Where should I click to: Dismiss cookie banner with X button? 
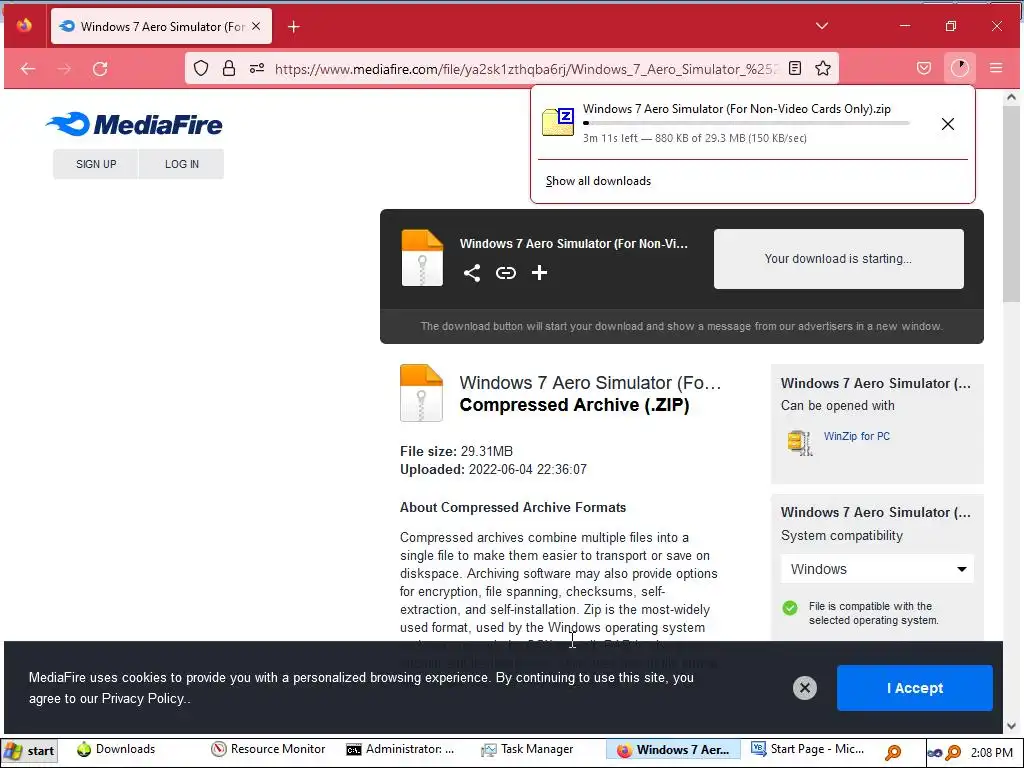[x=805, y=688]
